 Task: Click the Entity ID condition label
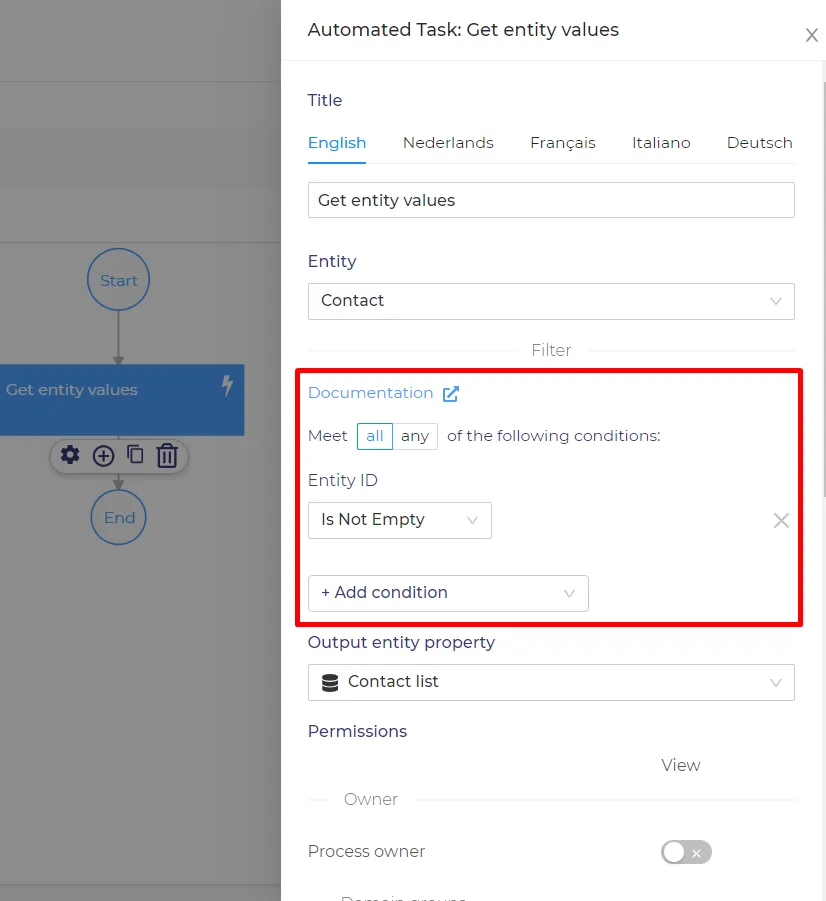343,480
